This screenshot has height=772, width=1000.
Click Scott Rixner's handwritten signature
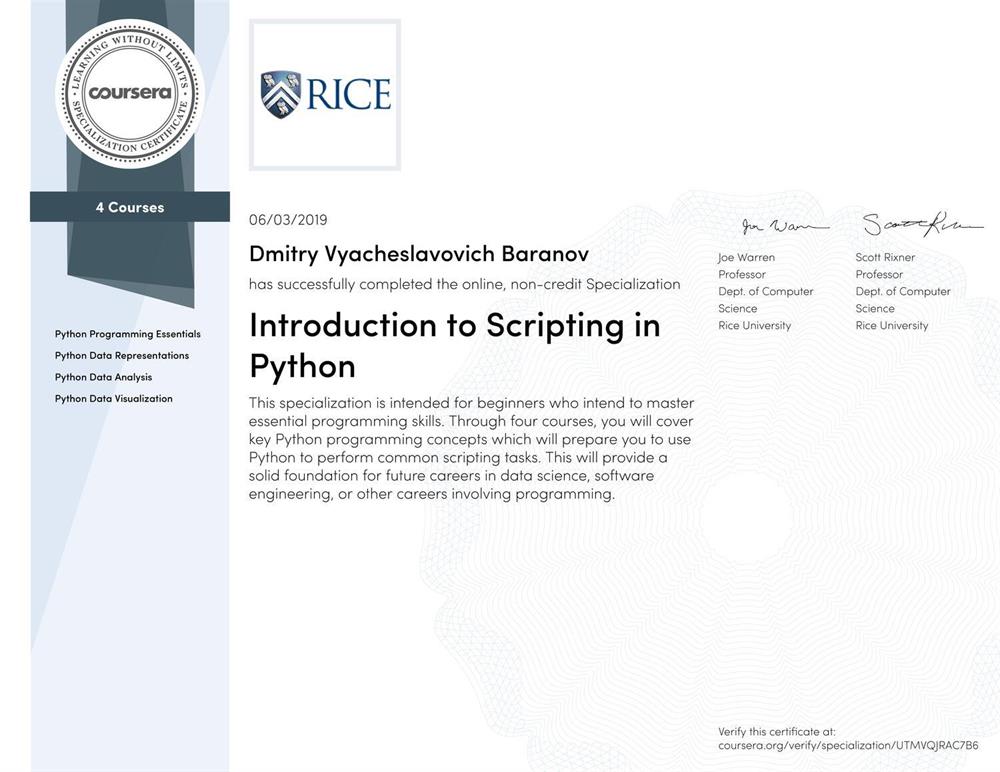(909, 225)
